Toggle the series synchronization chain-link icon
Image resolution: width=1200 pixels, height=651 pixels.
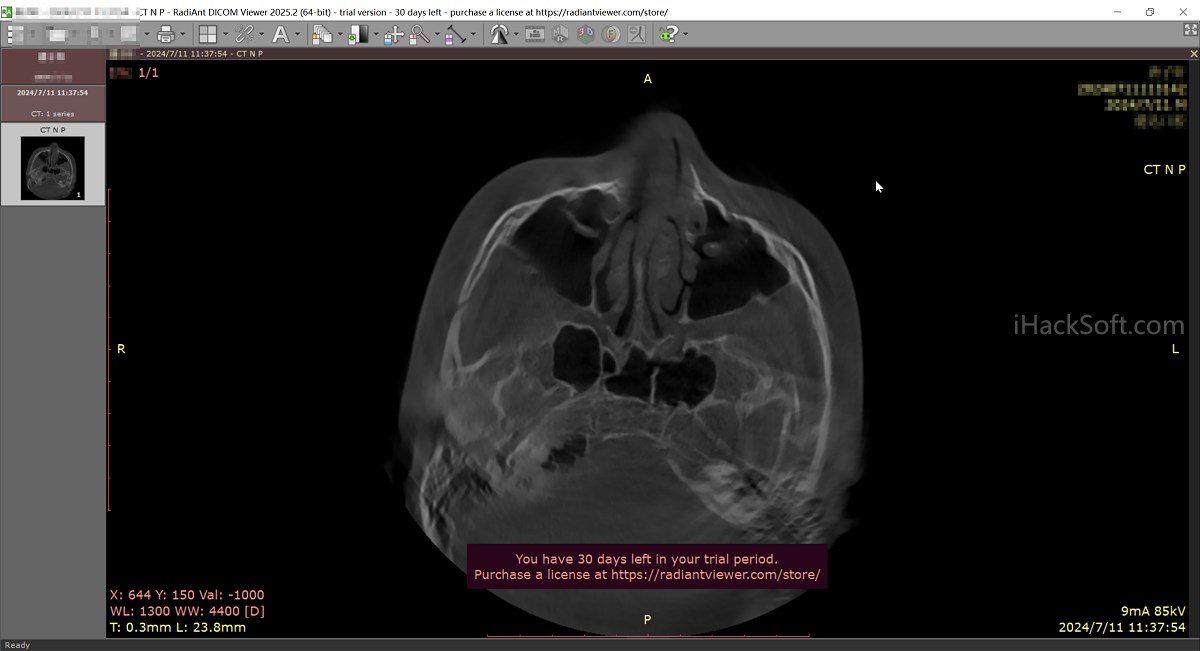coord(244,34)
